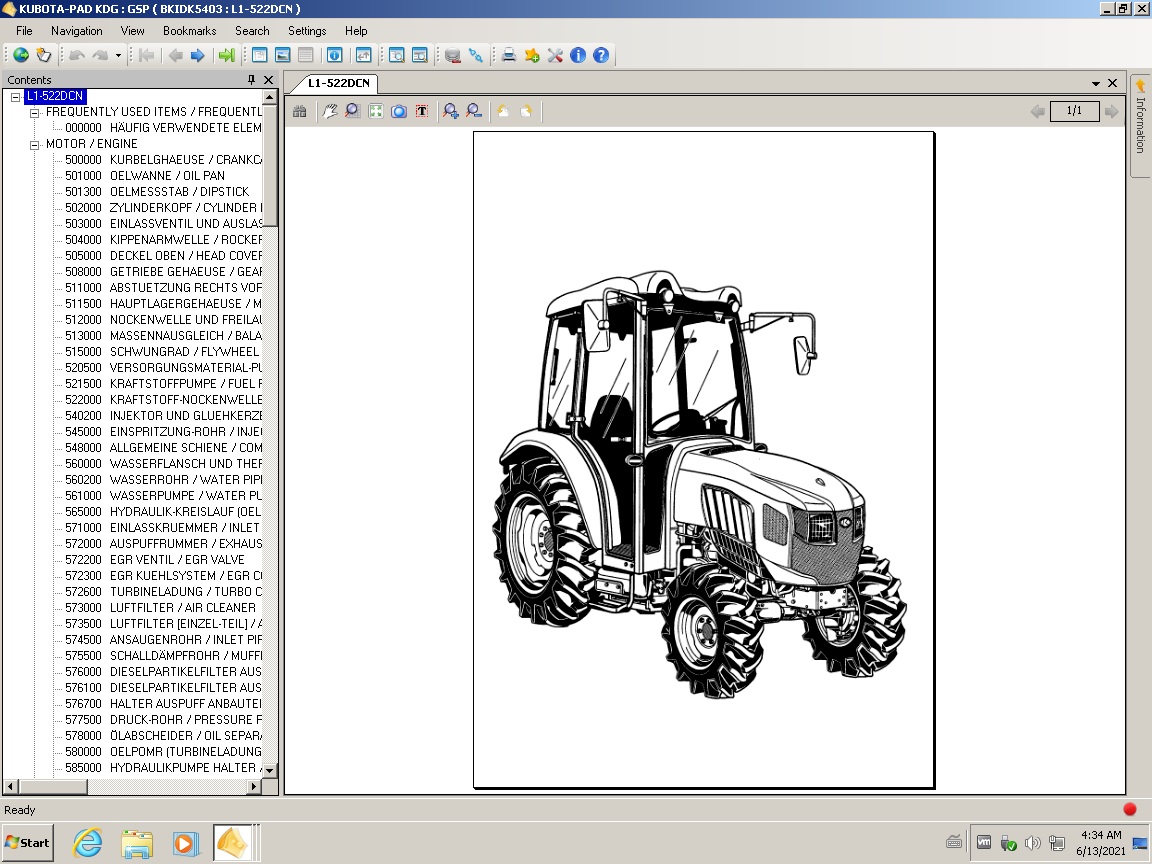Click first search-window magnifier icon
1152x864 pixels.
coord(397,55)
